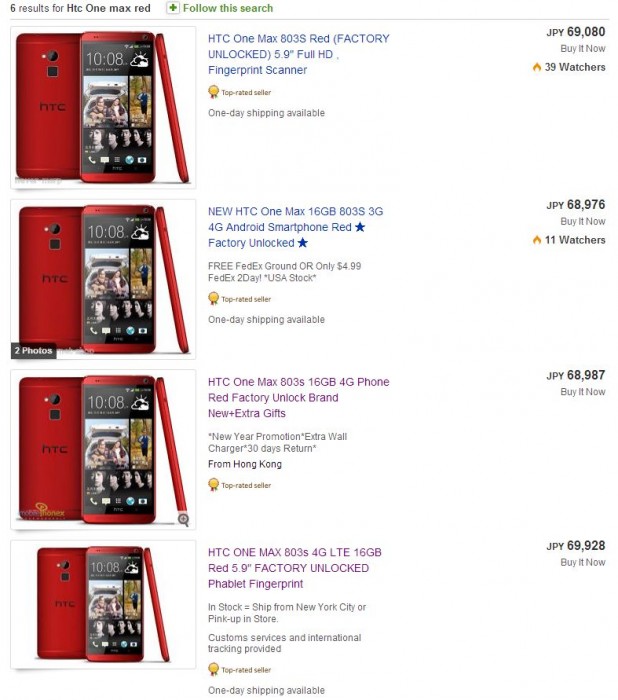The width and height of the screenshot is (618, 700).
Task: Click the Follow this search link
Action: point(228,8)
